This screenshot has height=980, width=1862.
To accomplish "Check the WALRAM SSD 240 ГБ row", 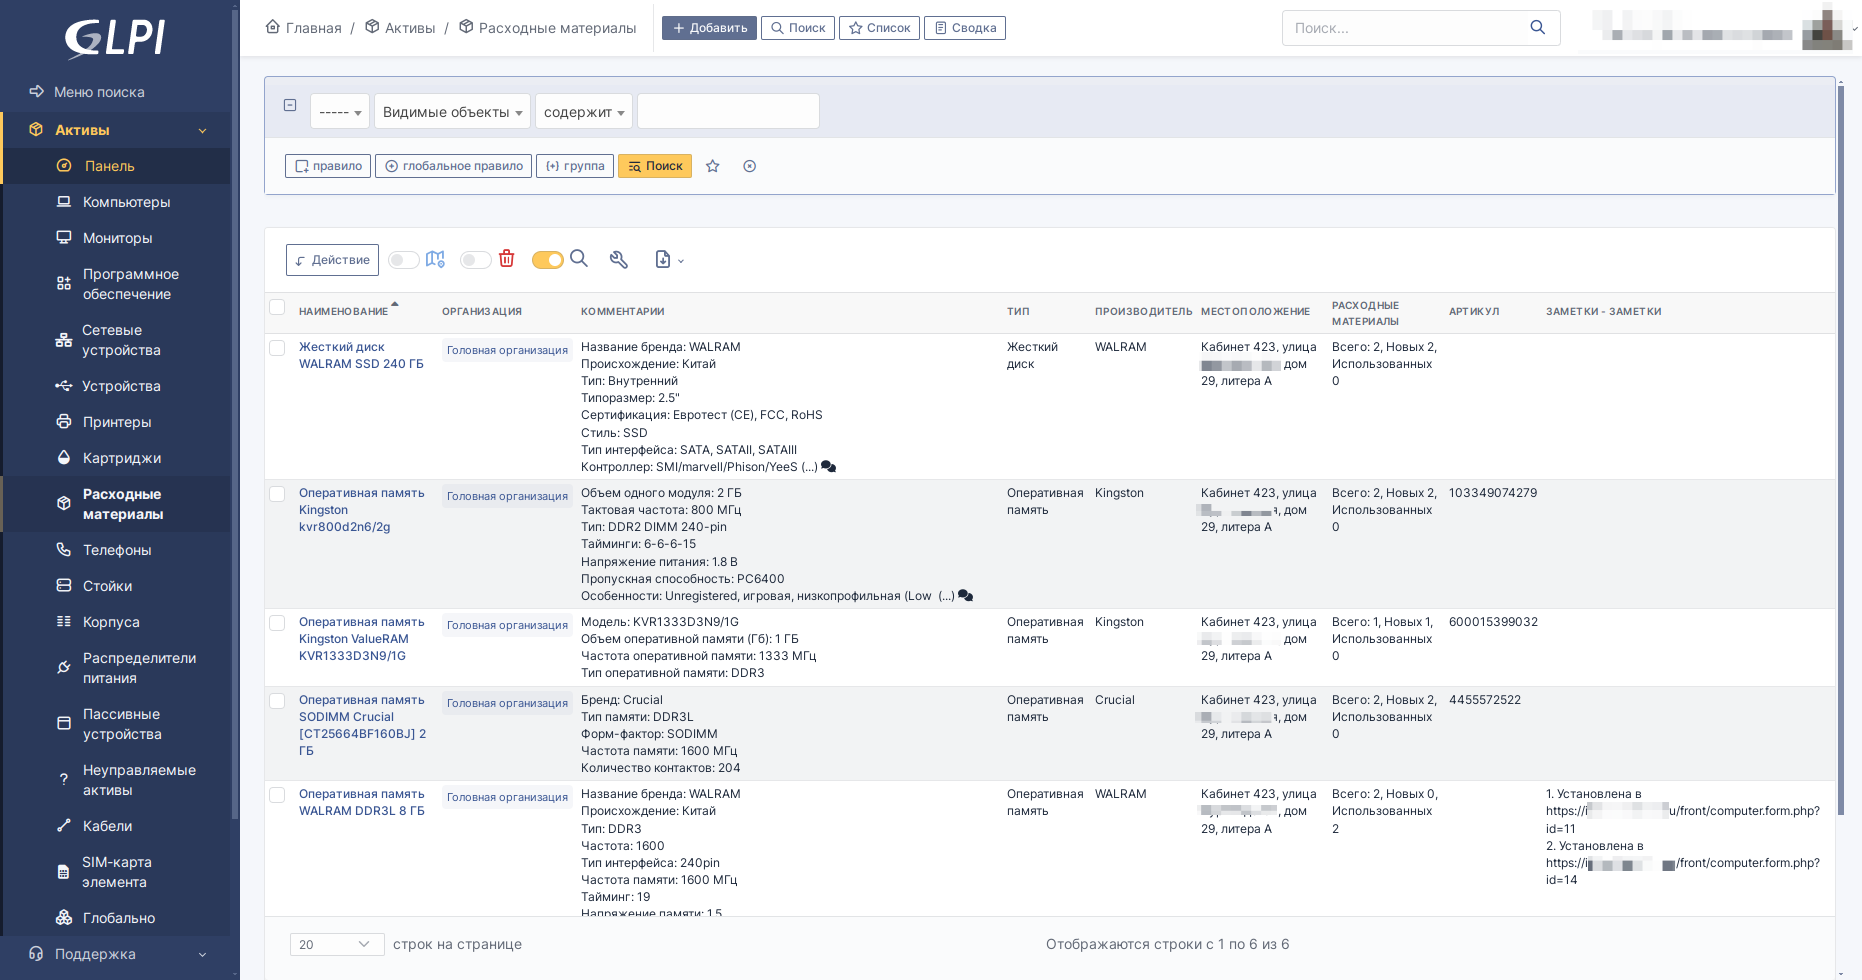I will [x=278, y=348].
